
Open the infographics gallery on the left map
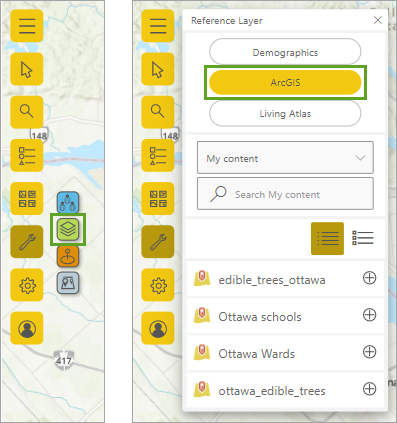[27, 198]
